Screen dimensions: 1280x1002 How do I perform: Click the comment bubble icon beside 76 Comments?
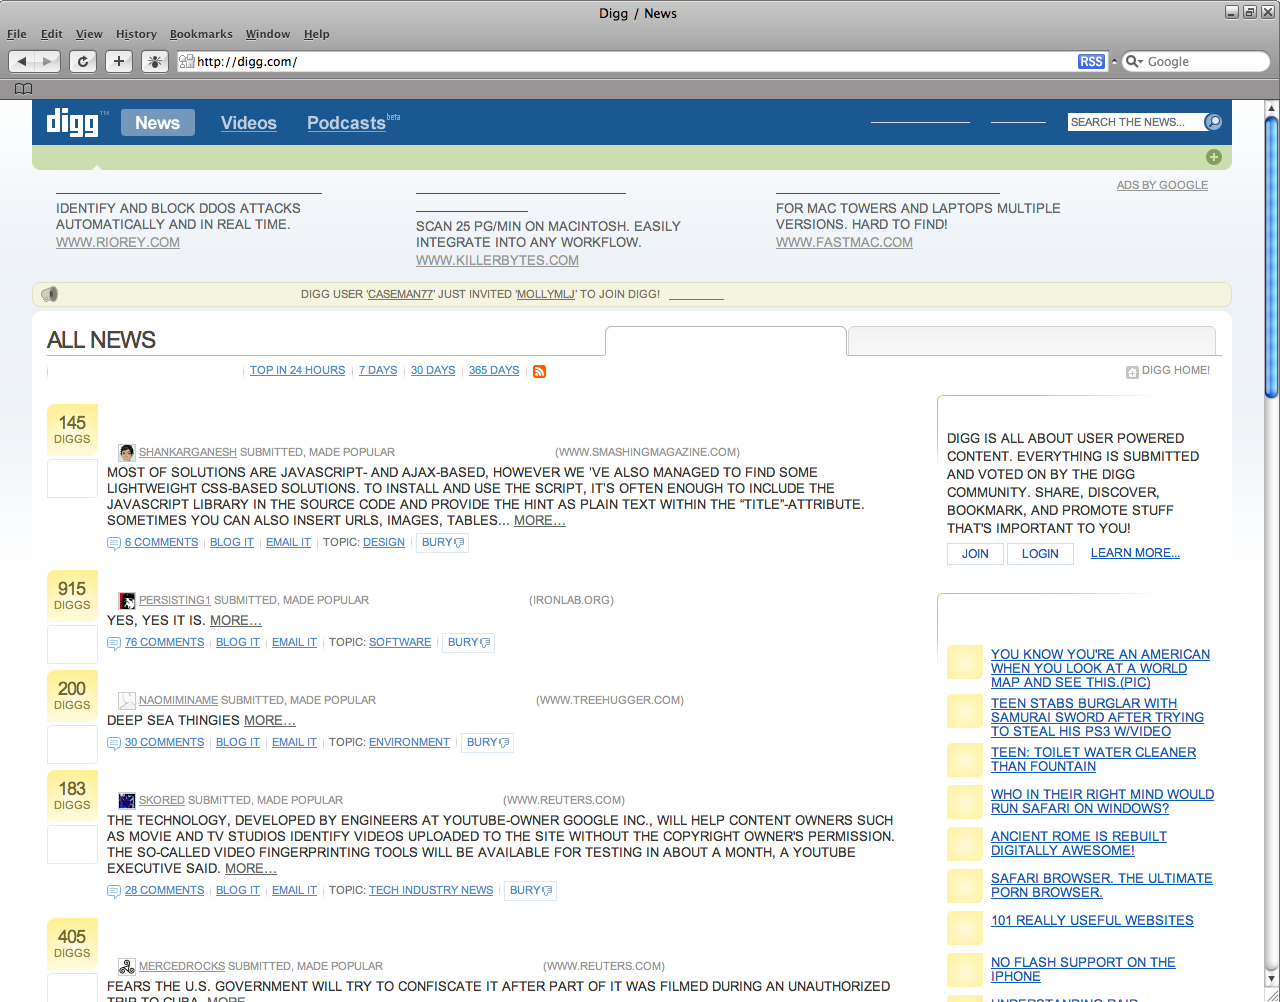[x=114, y=643]
